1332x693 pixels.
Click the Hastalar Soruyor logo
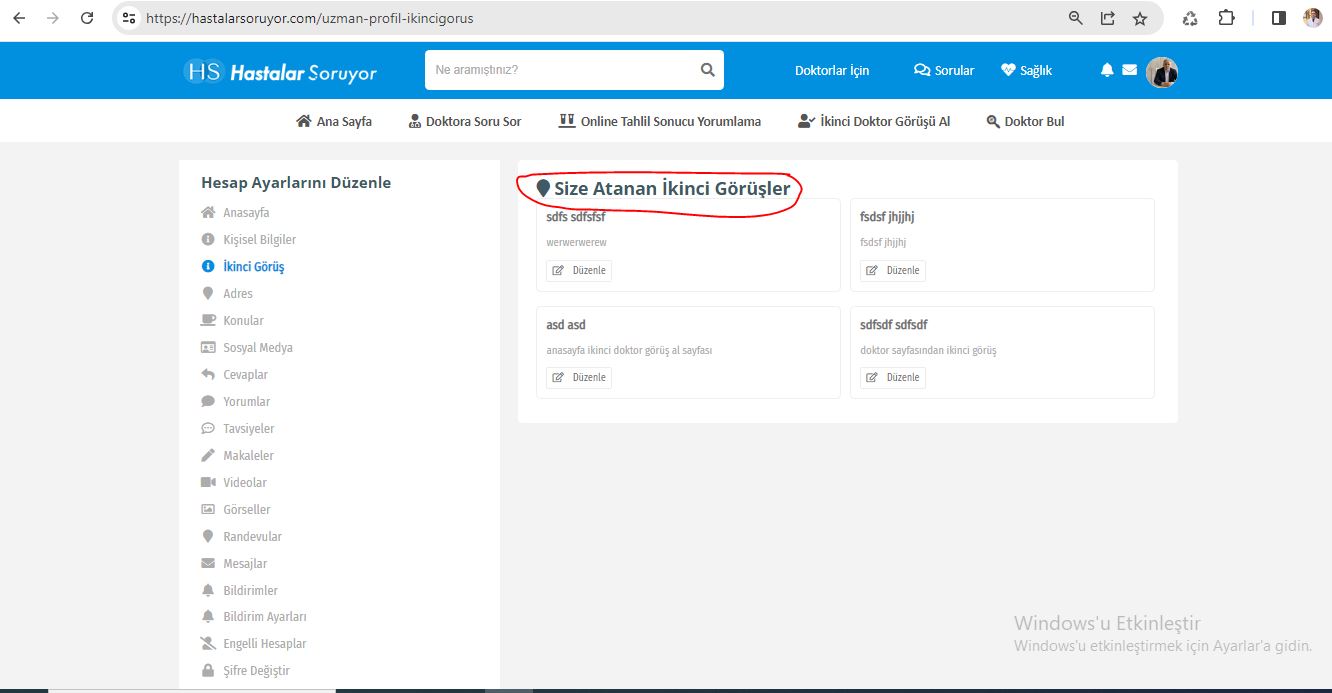[281, 72]
